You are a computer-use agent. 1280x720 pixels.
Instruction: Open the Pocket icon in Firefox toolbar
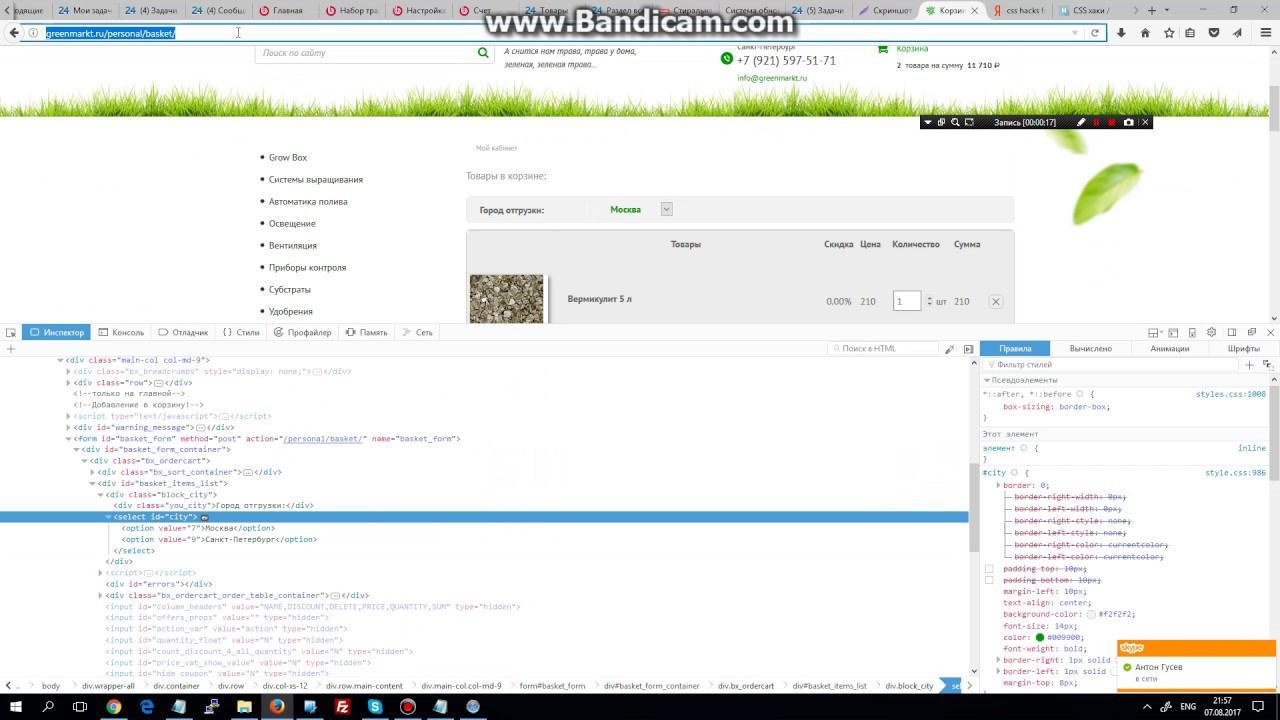1214,33
